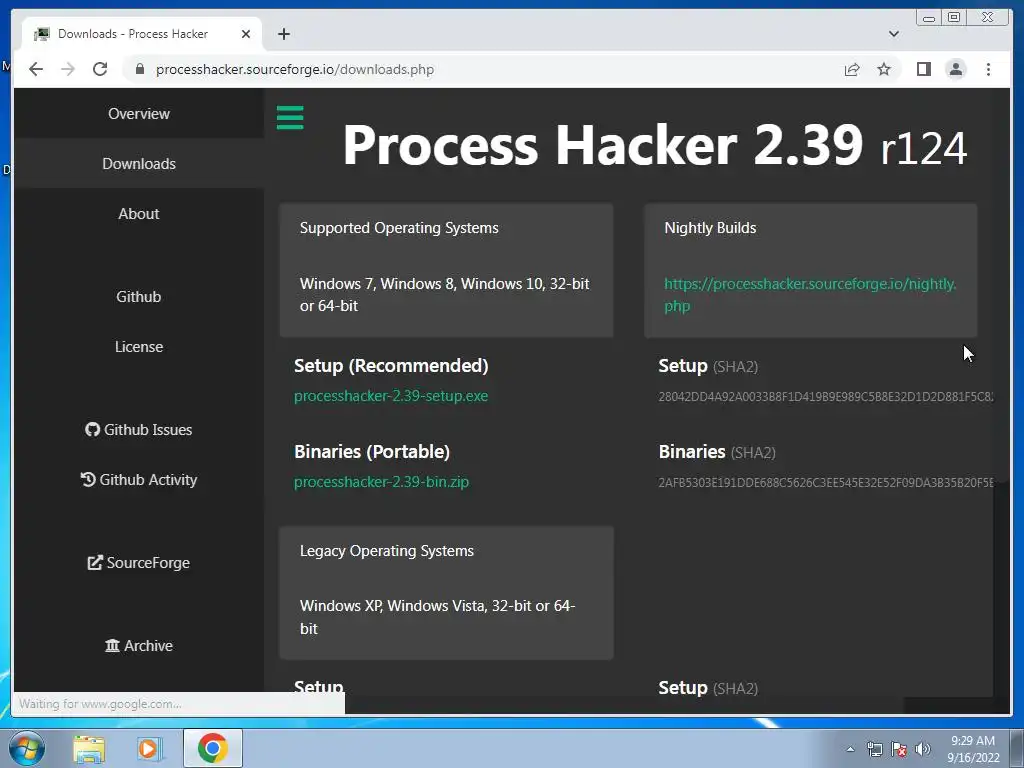Bookmark this page with star icon
Screen dimensions: 1024x768
(x=884, y=69)
